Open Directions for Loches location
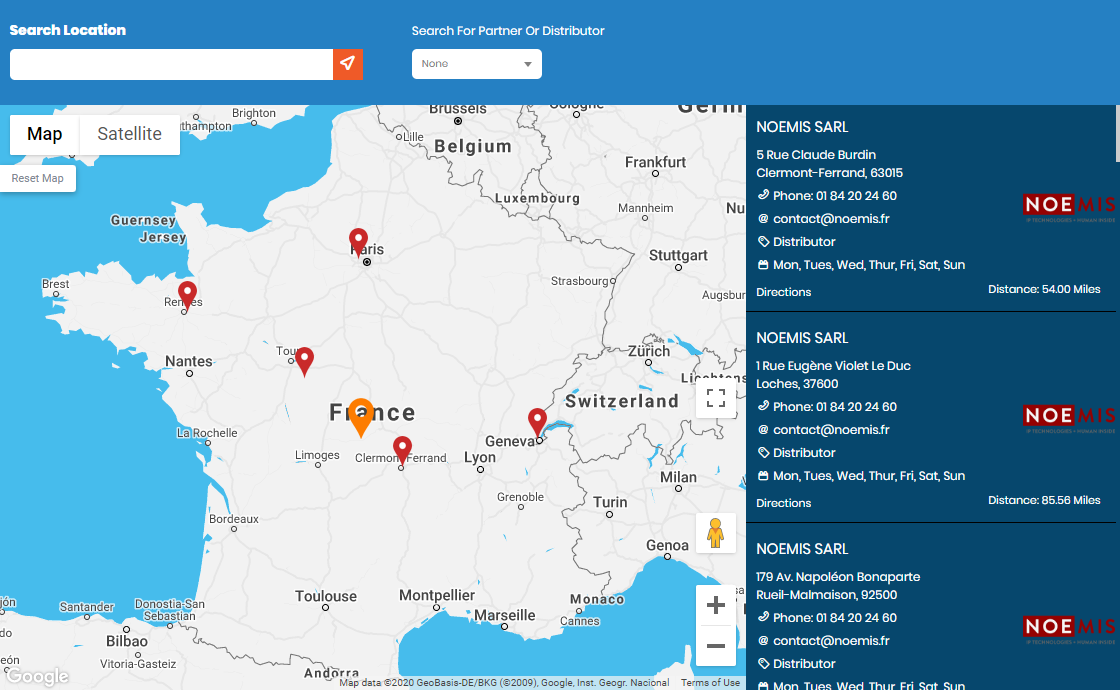 pos(784,503)
